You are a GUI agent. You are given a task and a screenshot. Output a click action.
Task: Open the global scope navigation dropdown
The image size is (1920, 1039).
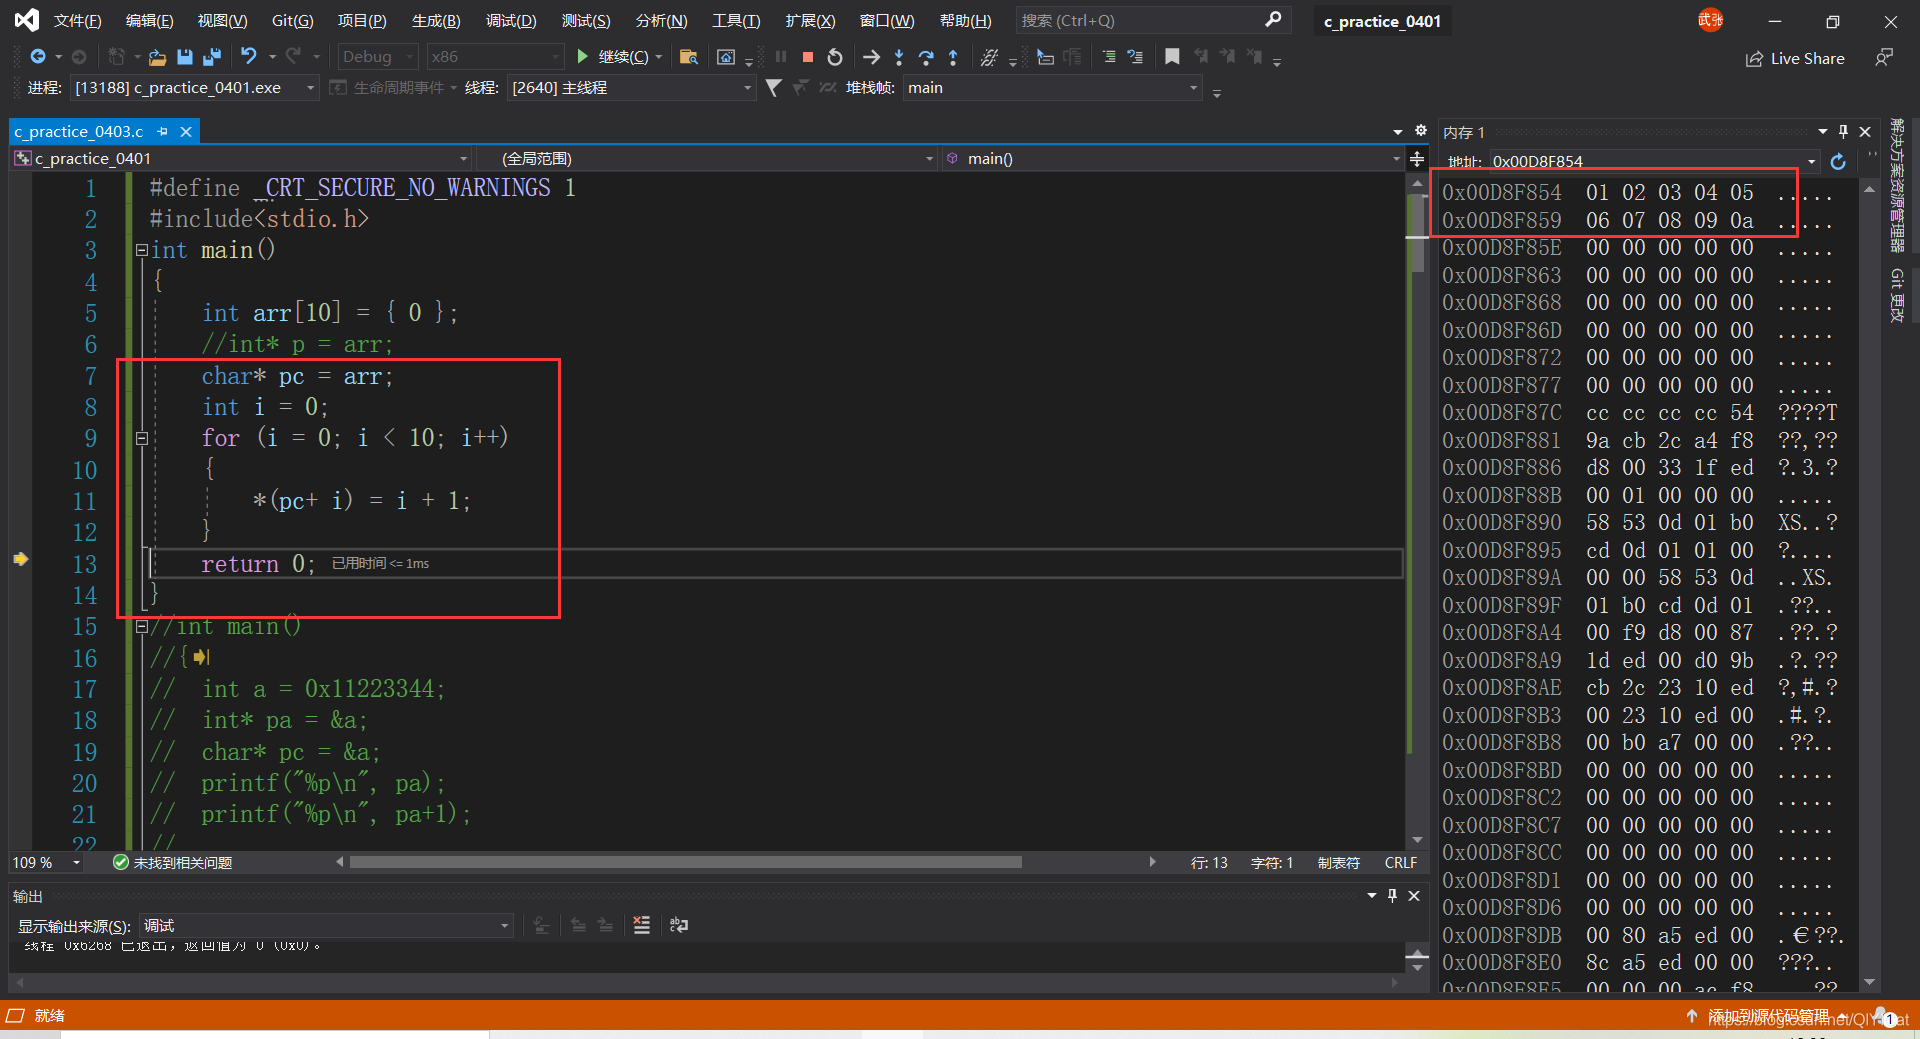click(x=705, y=159)
